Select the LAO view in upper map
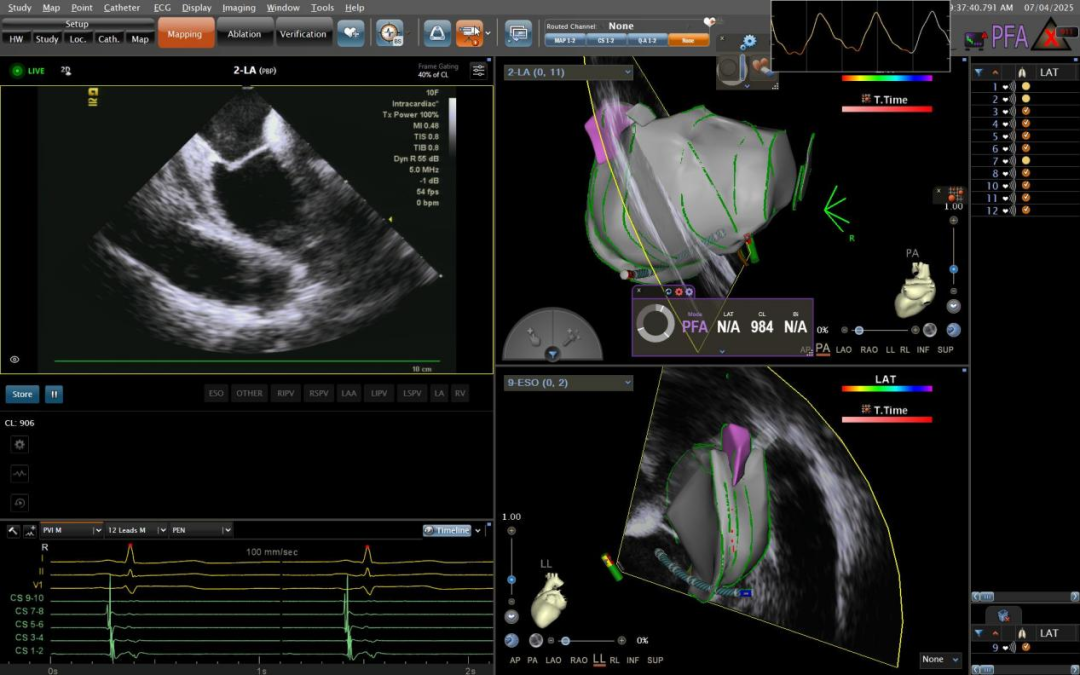Viewport: 1080px width, 675px height. (x=843, y=349)
